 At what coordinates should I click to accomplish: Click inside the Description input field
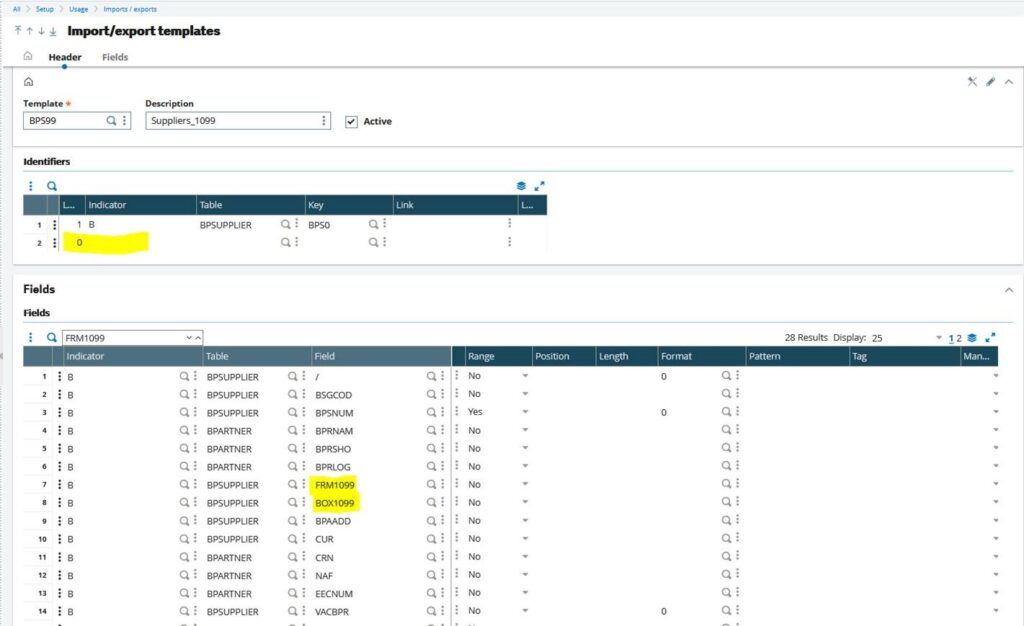pyautogui.click(x=230, y=120)
